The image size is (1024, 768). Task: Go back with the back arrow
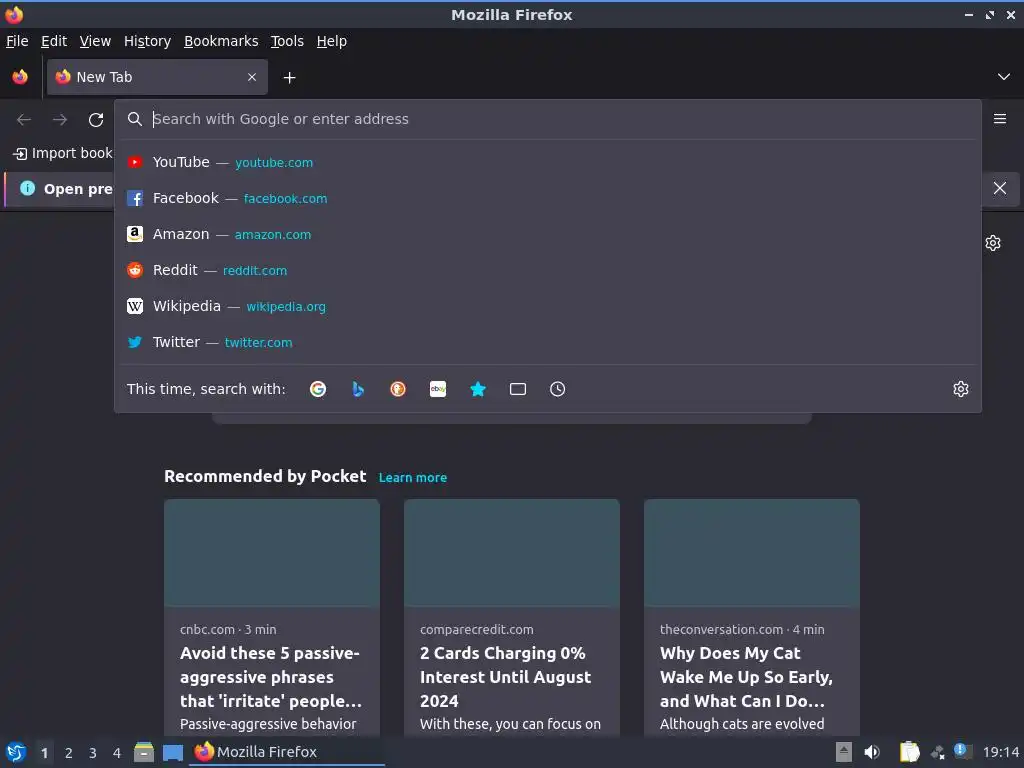24,120
